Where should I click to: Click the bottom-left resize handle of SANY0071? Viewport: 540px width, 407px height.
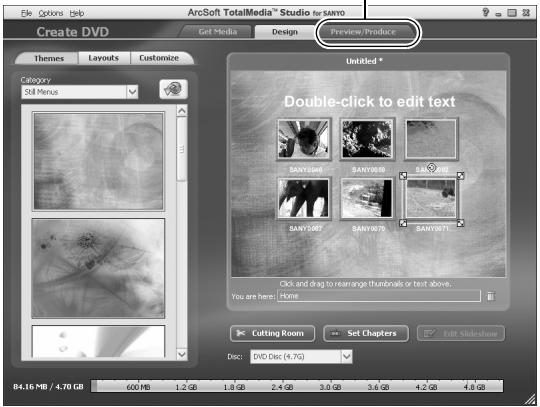[403, 223]
